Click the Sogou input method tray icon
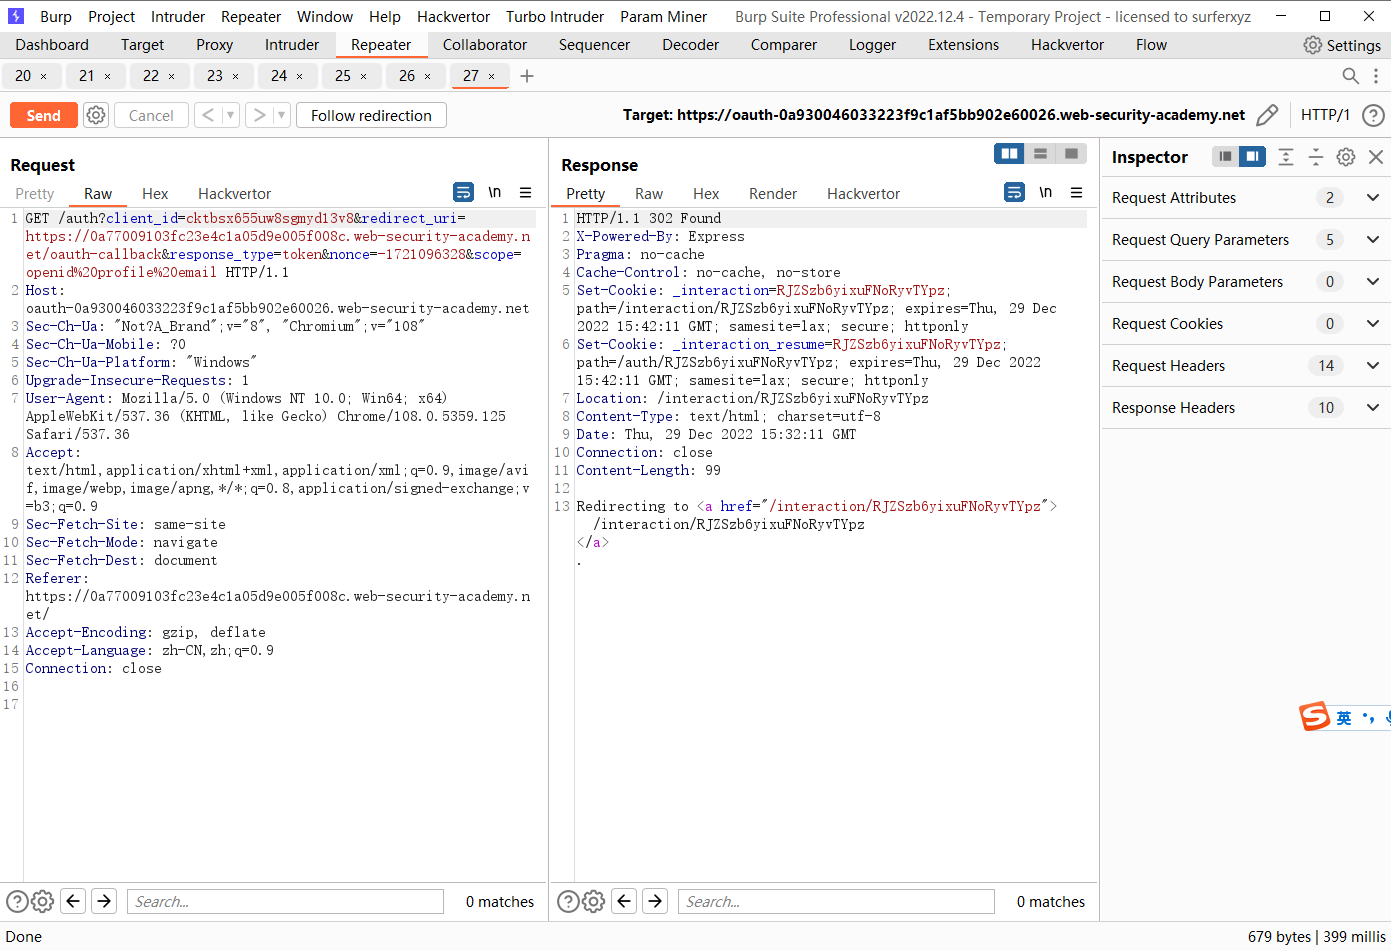This screenshot has height=951, width=1391. coord(1315,717)
